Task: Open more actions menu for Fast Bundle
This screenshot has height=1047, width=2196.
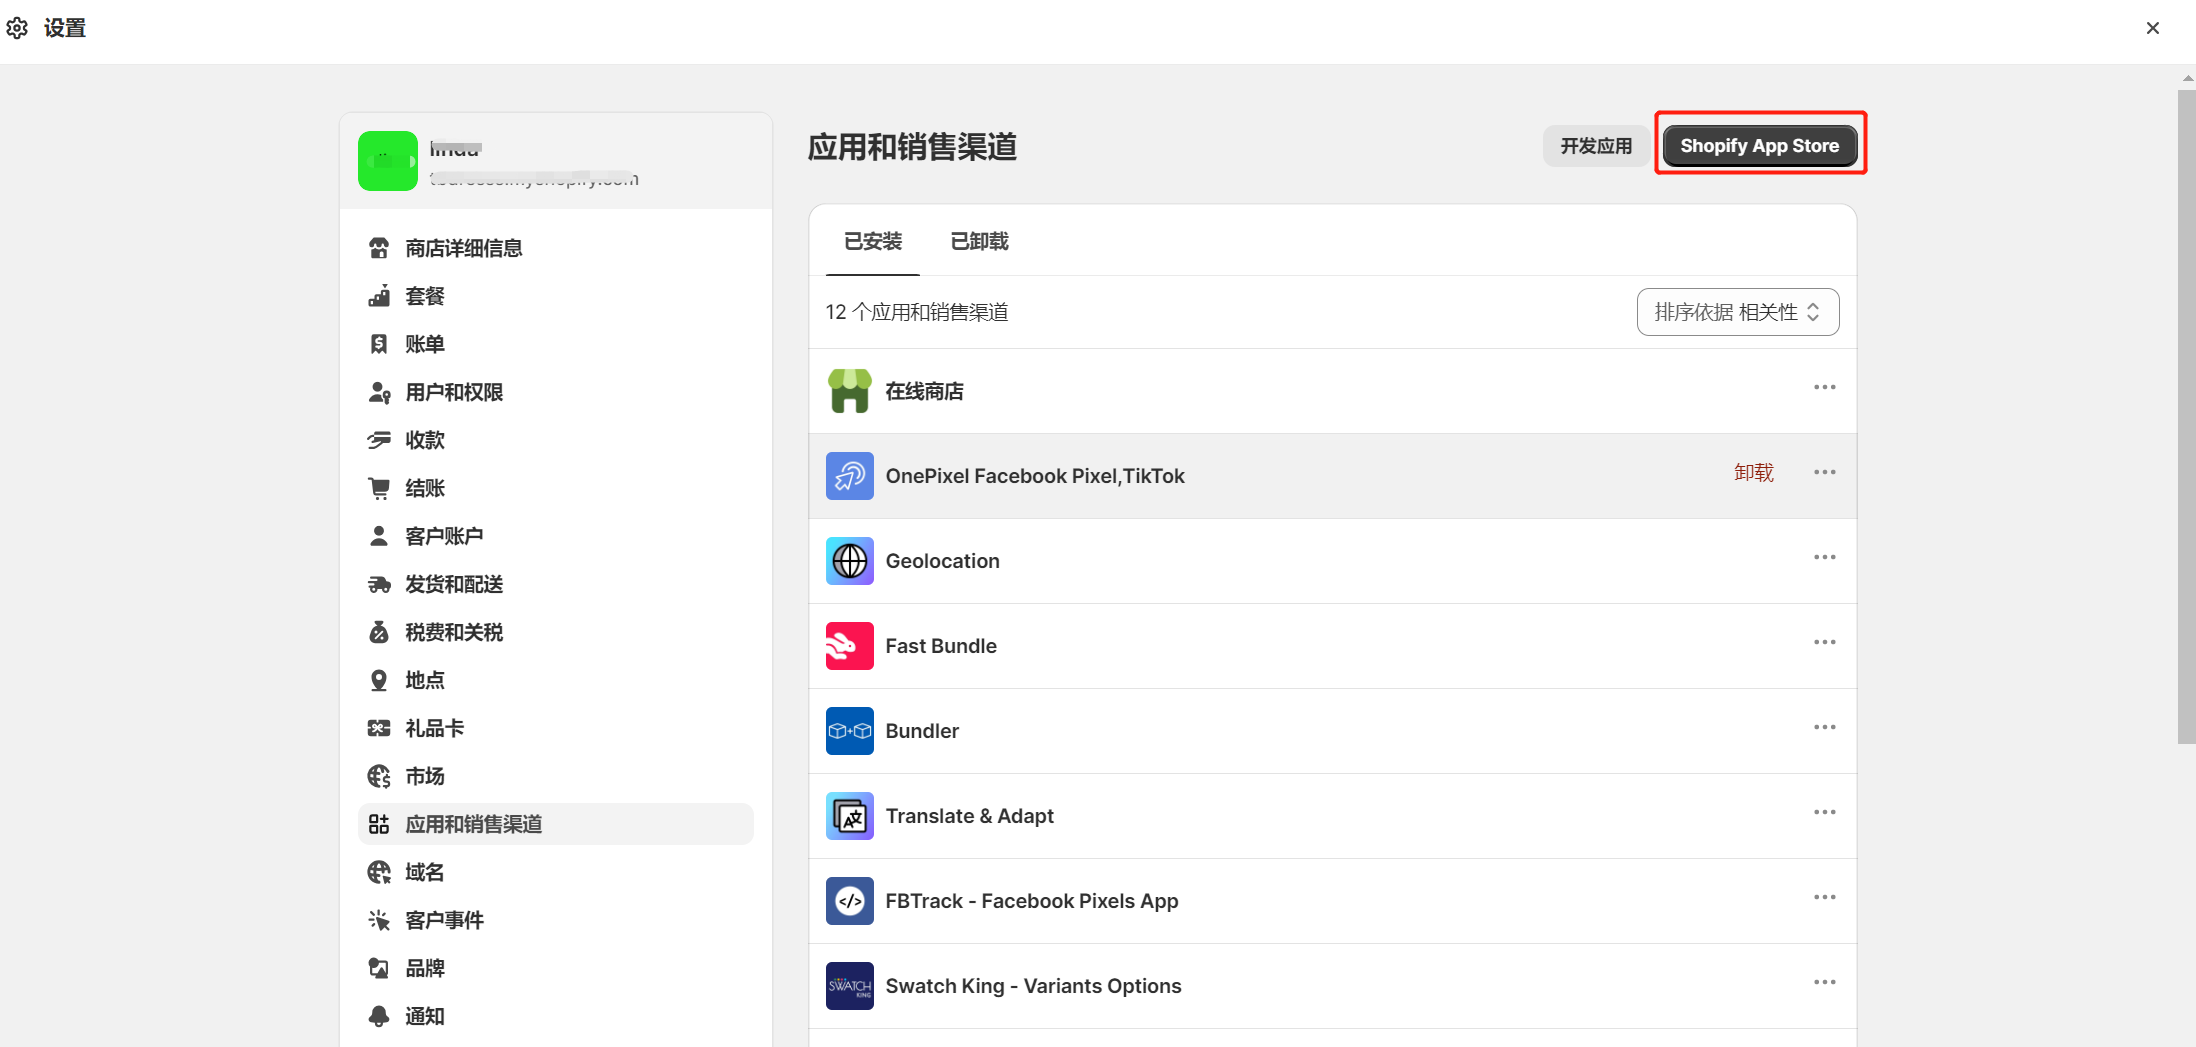Action: (1825, 642)
